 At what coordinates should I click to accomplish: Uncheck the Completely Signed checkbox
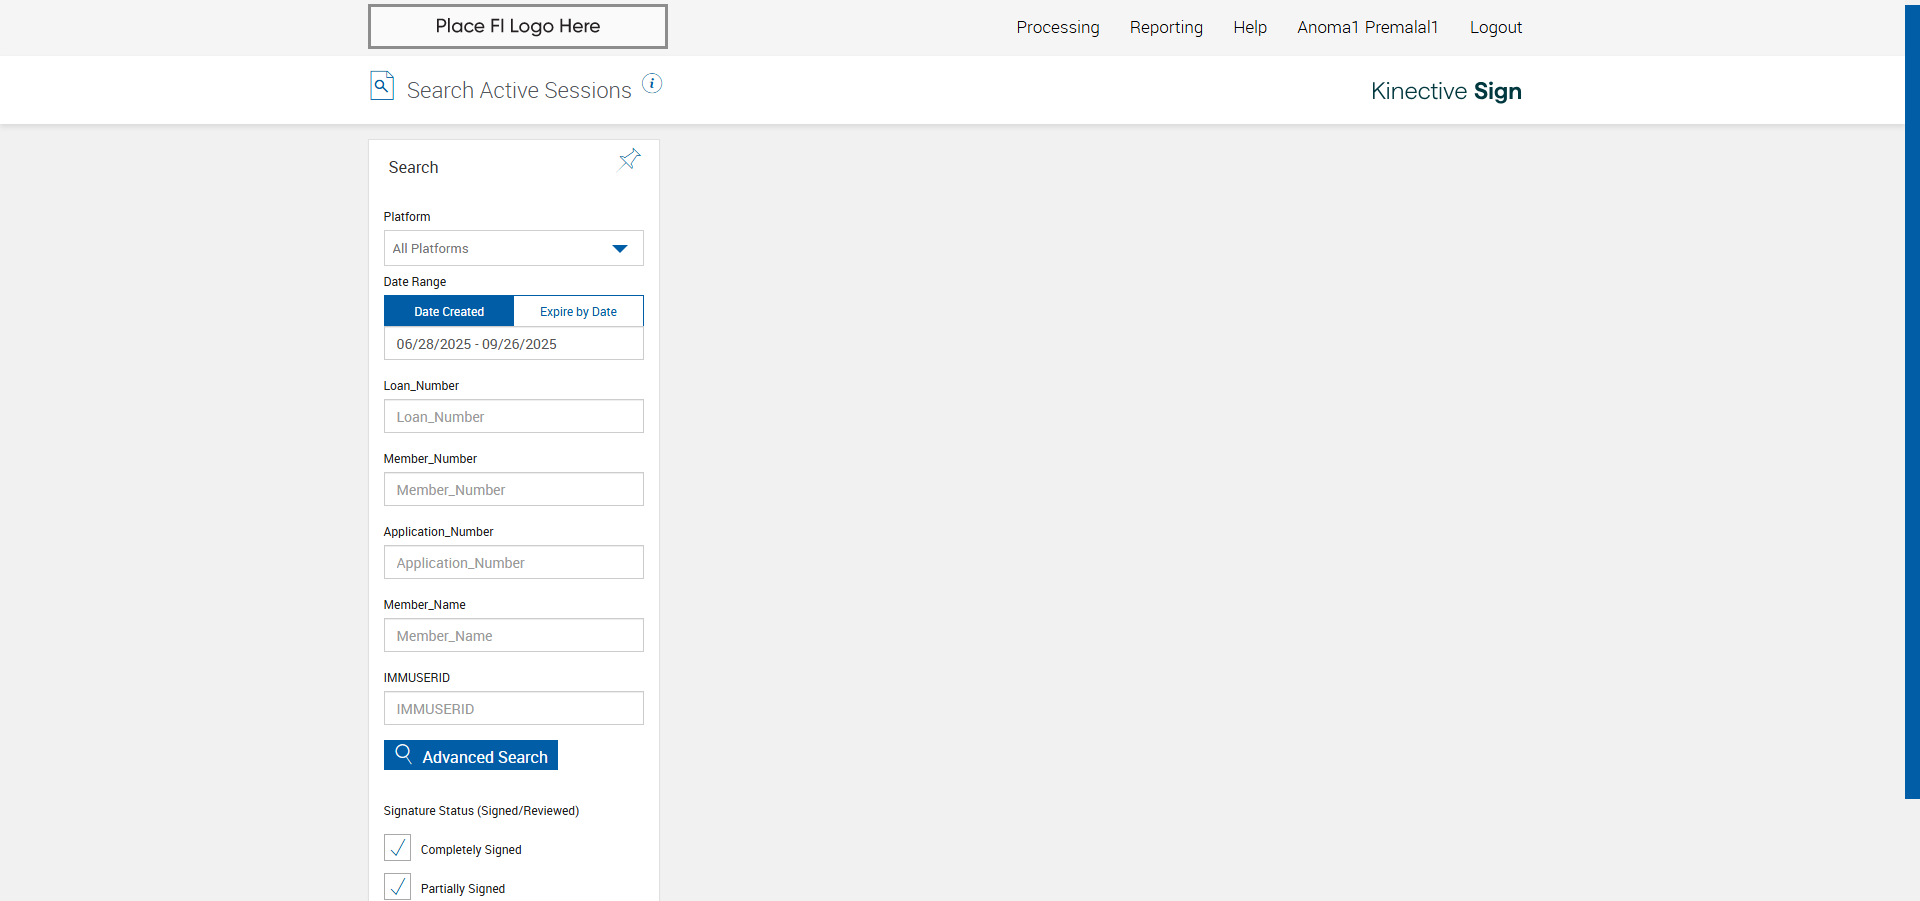[397, 848]
